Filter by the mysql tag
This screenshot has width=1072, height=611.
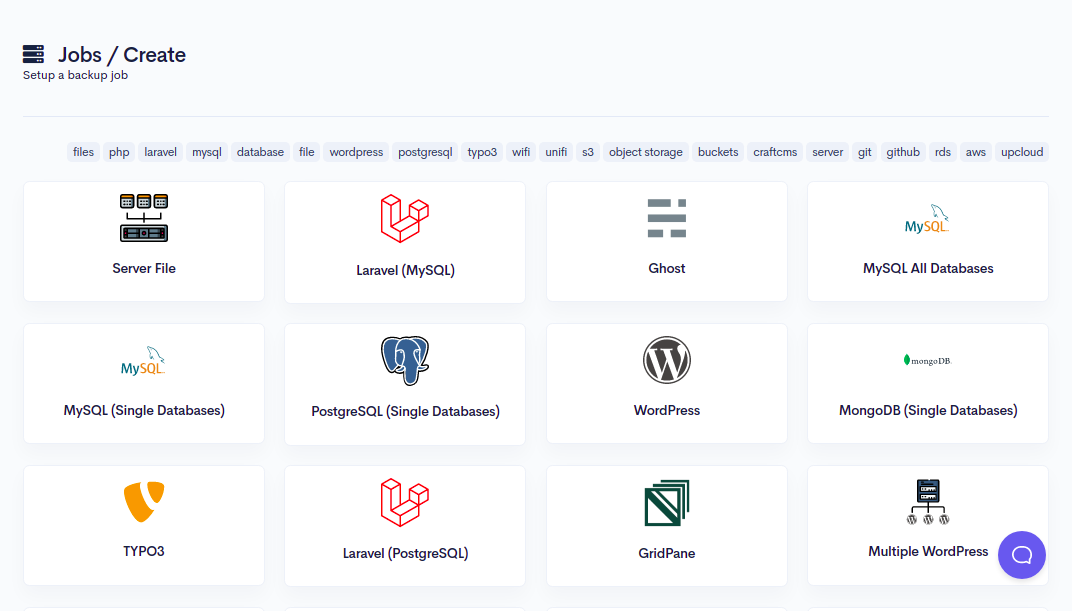click(206, 152)
